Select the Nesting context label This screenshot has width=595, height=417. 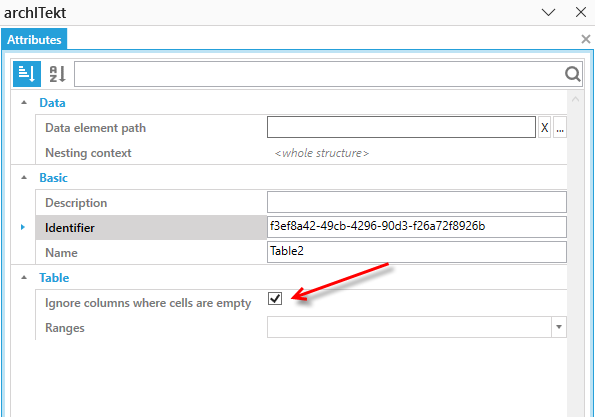coord(88,153)
